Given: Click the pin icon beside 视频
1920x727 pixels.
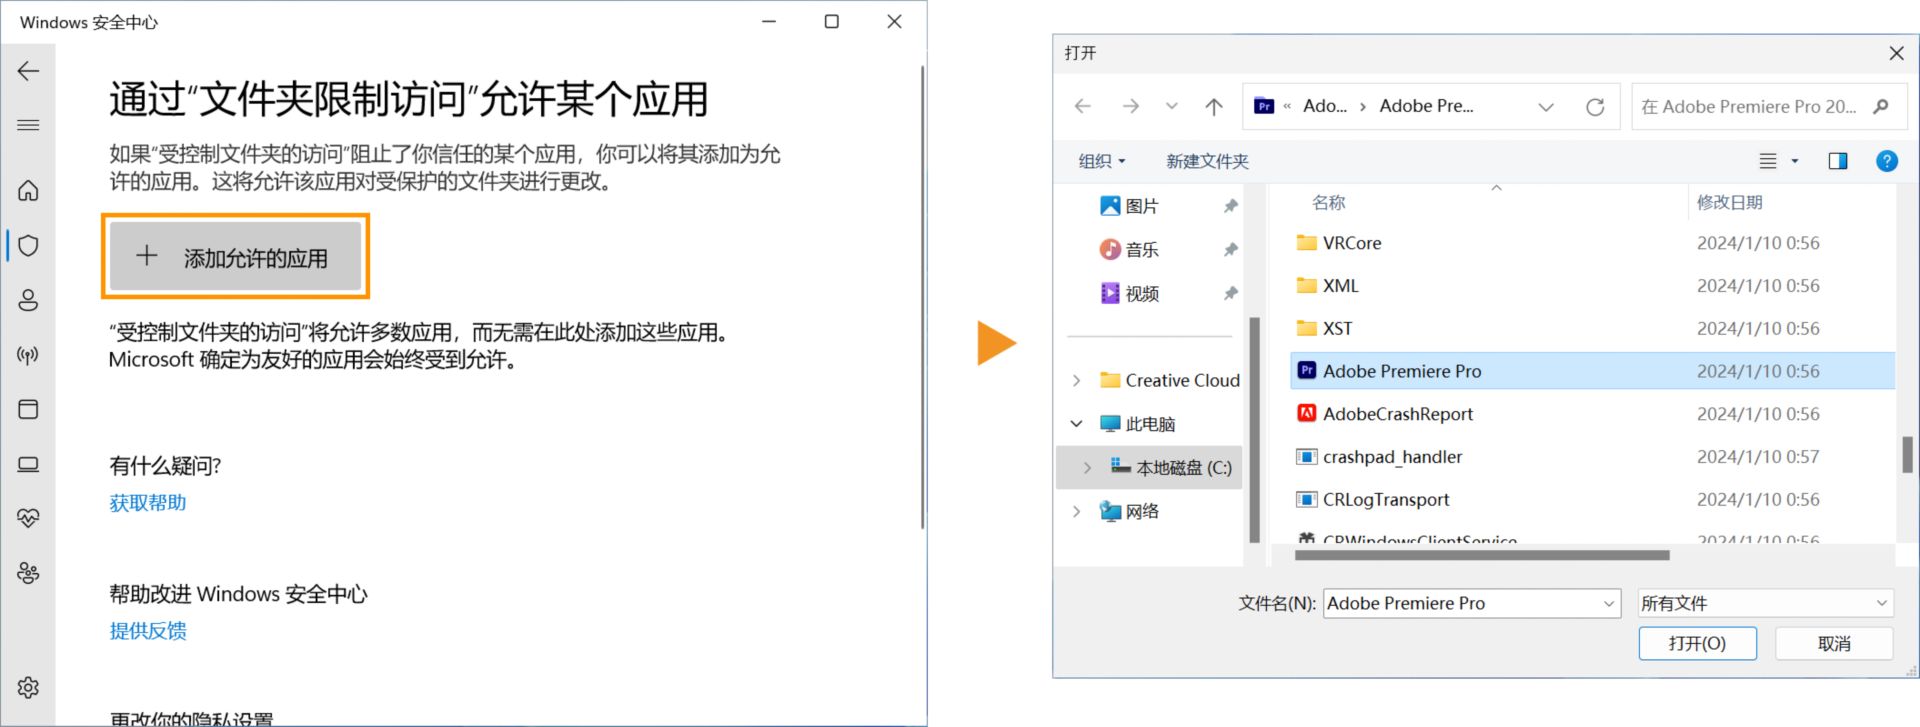Looking at the screenshot, I should (x=1231, y=293).
